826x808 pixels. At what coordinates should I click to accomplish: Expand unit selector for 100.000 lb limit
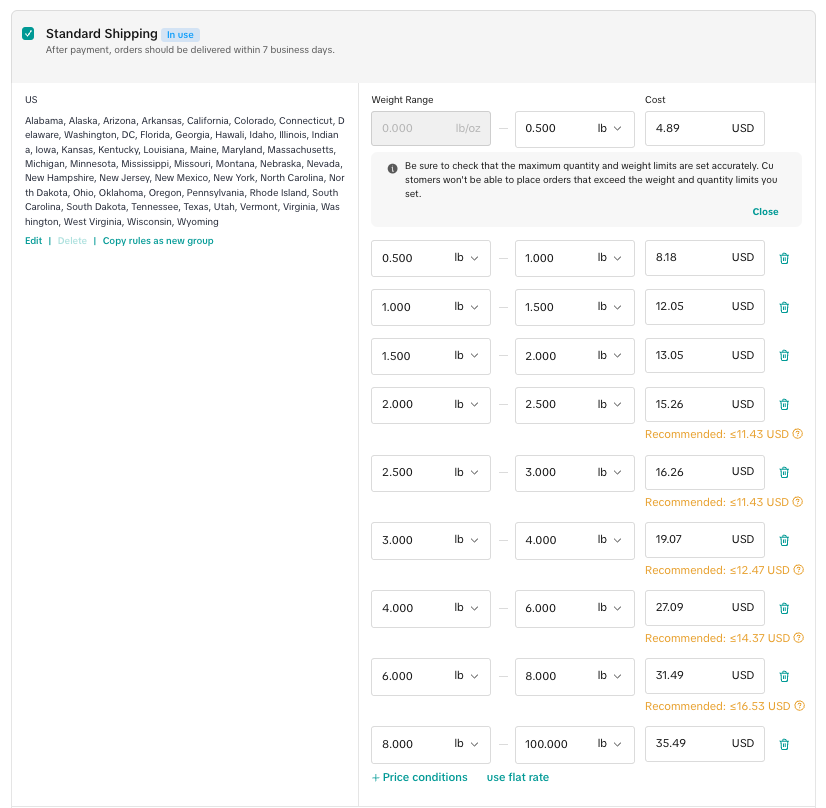(609, 744)
